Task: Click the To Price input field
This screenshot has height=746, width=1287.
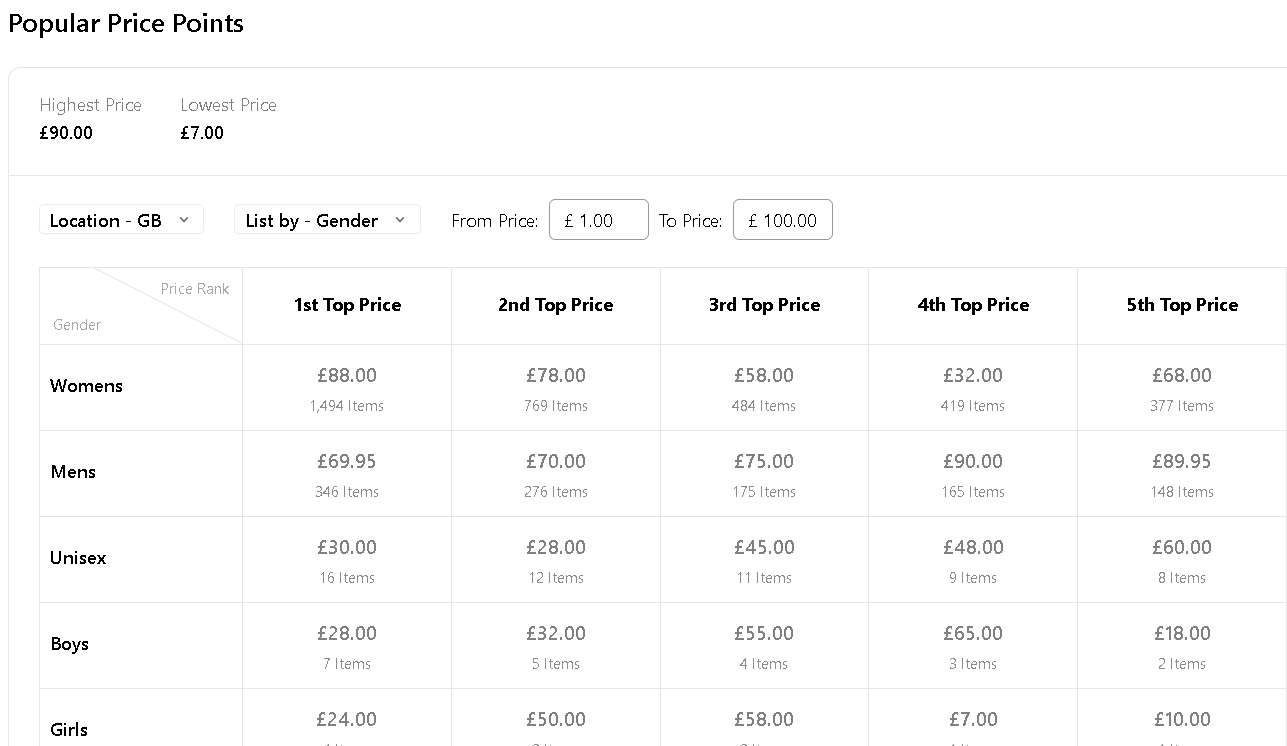Action: coord(783,220)
